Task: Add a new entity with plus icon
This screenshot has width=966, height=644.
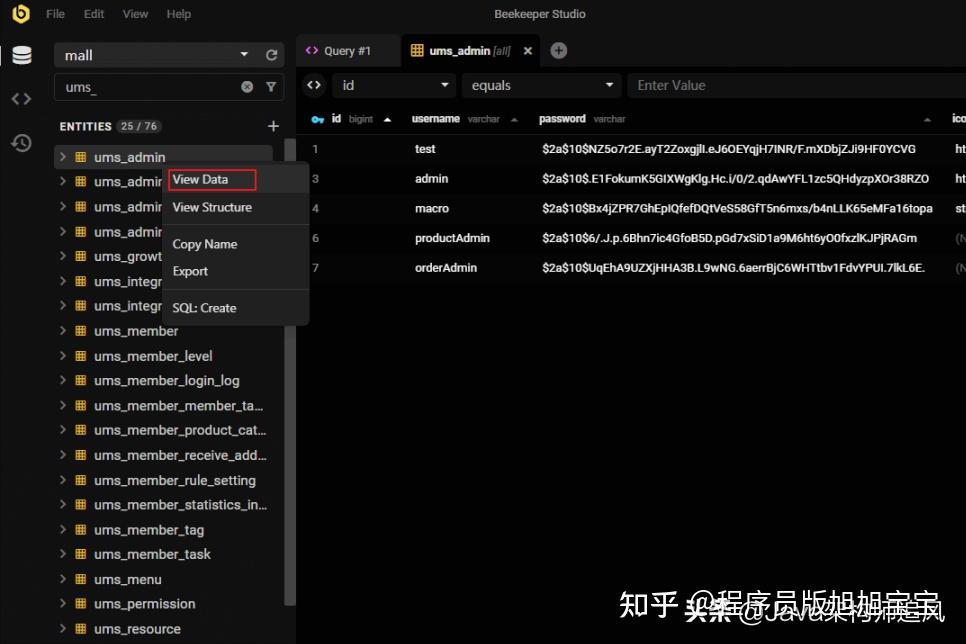Action: [x=274, y=126]
